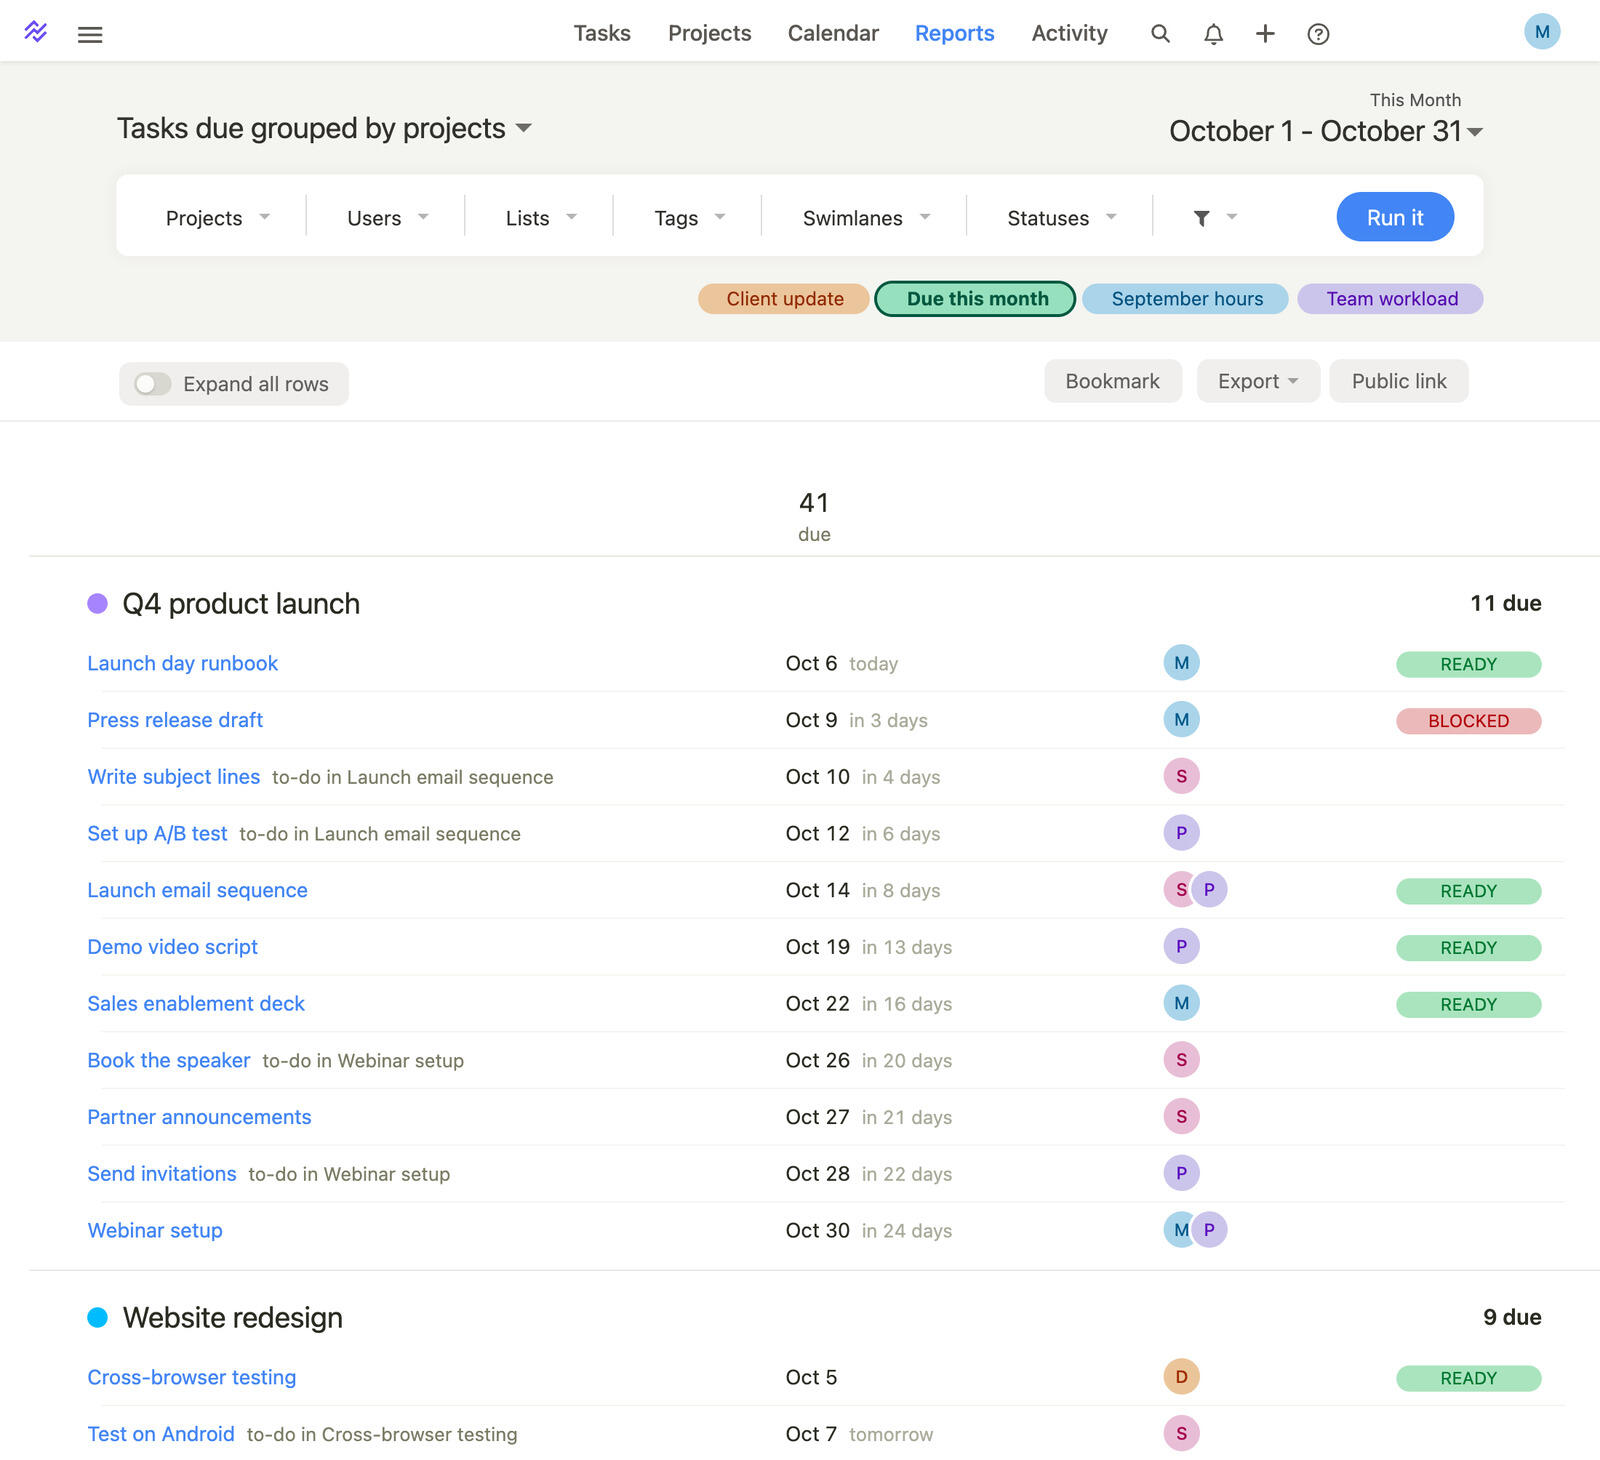Open the Press release draft task
This screenshot has width=1600, height=1460.
[175, 720]
